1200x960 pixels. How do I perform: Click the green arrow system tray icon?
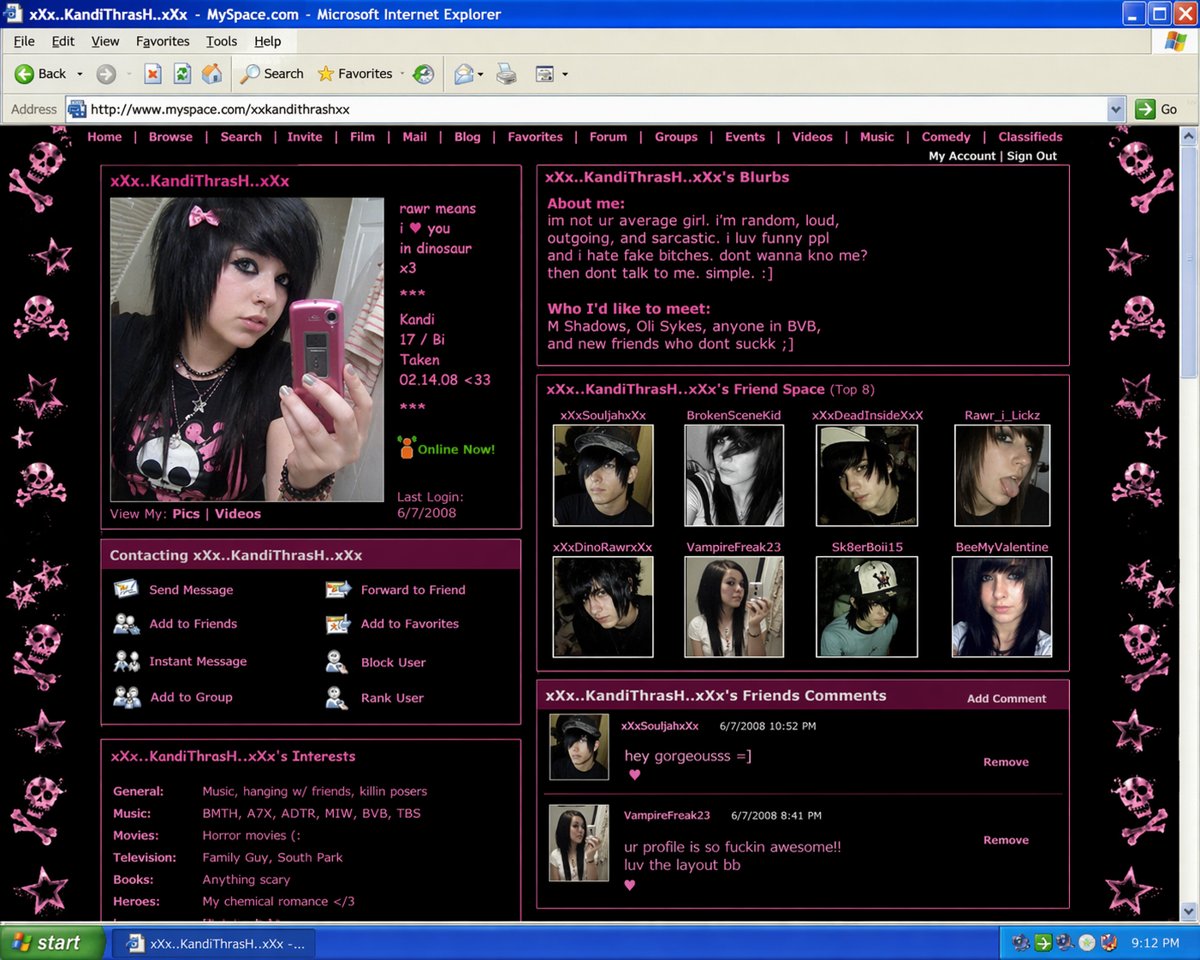(1043, 942)
